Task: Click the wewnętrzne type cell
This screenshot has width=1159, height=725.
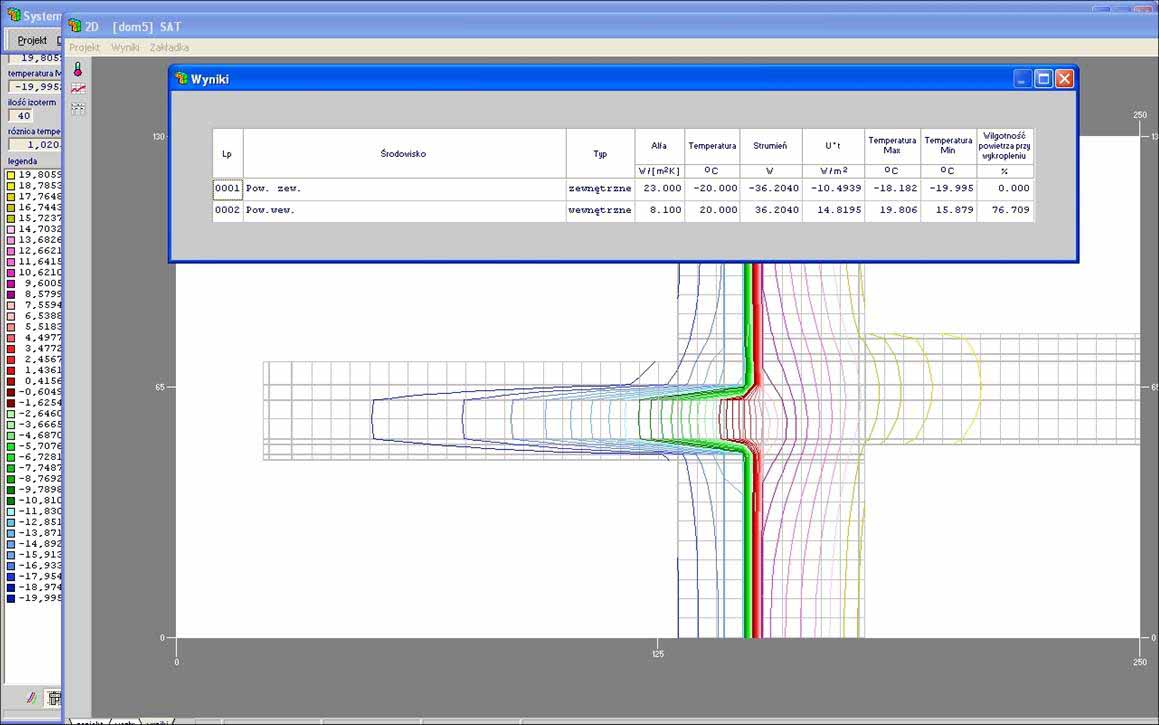Action: tap(600, 210)
